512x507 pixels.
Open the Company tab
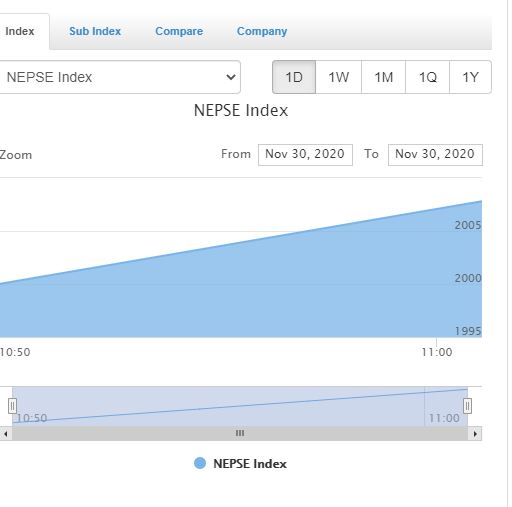(x=262, y=31)
